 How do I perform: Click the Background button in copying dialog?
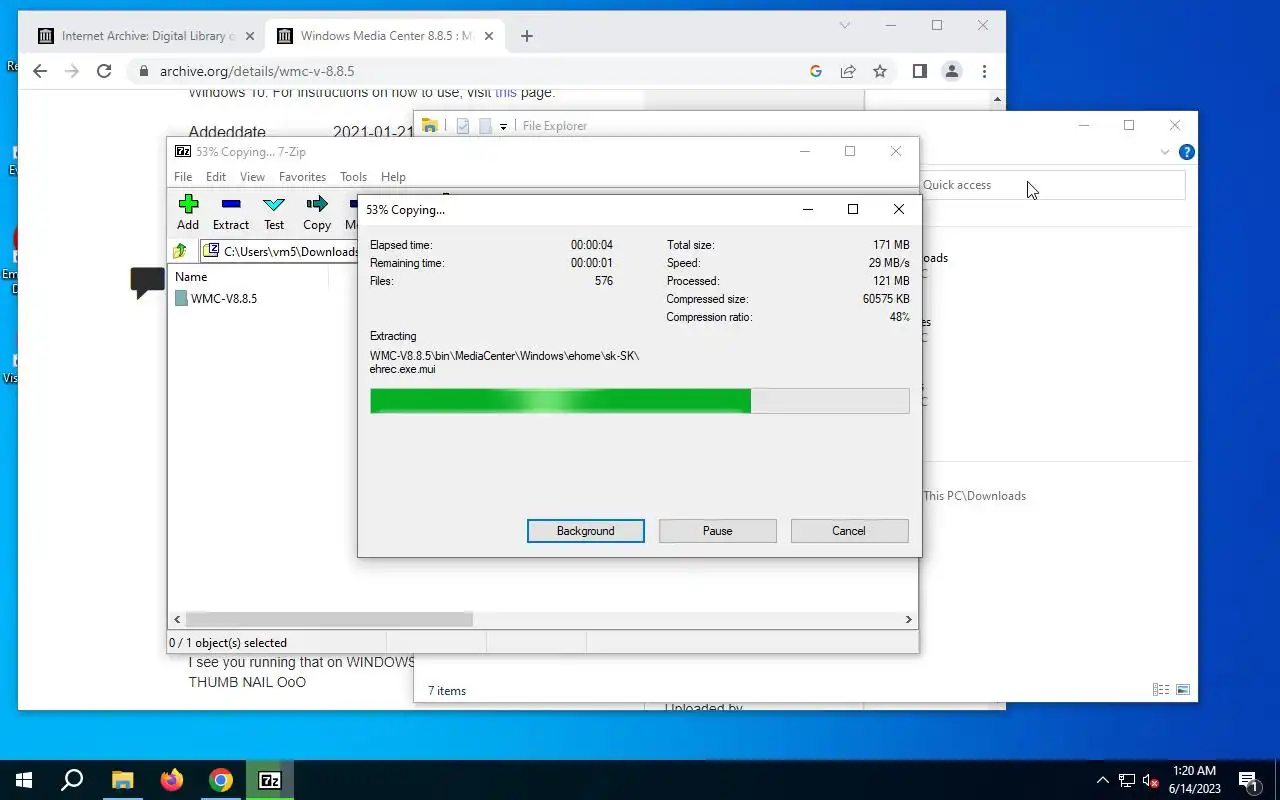[x=586, y=531]
